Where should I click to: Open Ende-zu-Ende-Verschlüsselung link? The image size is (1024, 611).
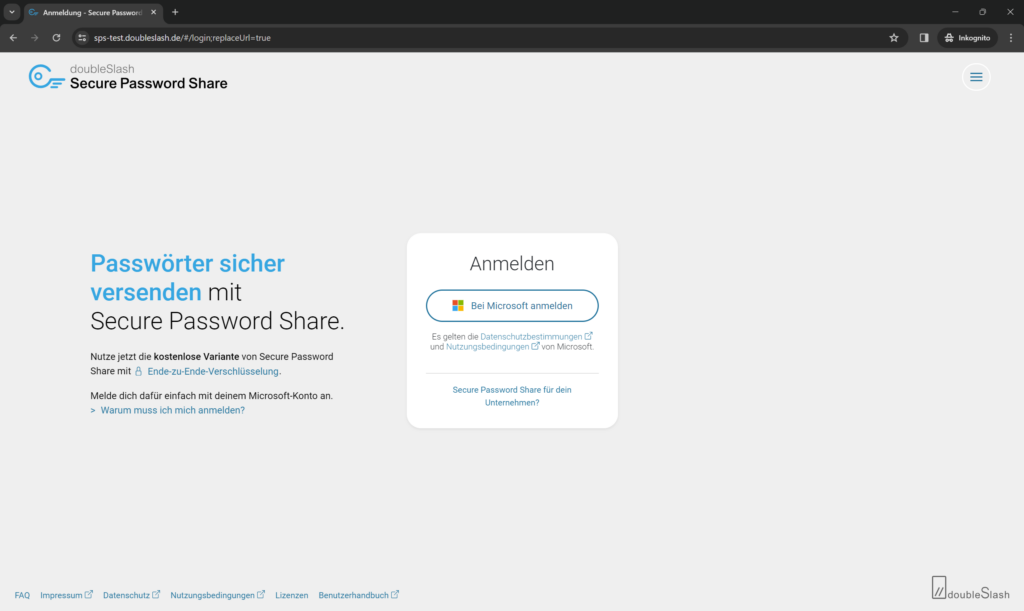point(214,371)
